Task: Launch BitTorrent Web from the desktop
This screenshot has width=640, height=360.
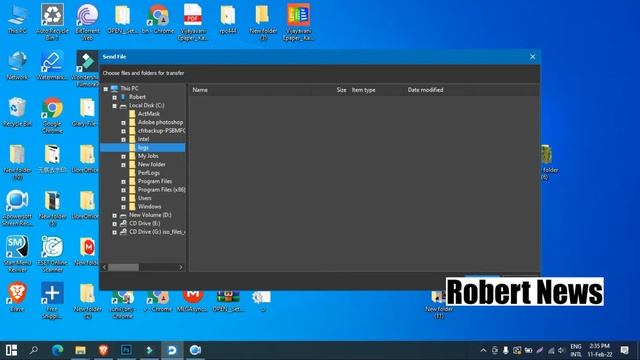Action: click(x=87, y=21)
